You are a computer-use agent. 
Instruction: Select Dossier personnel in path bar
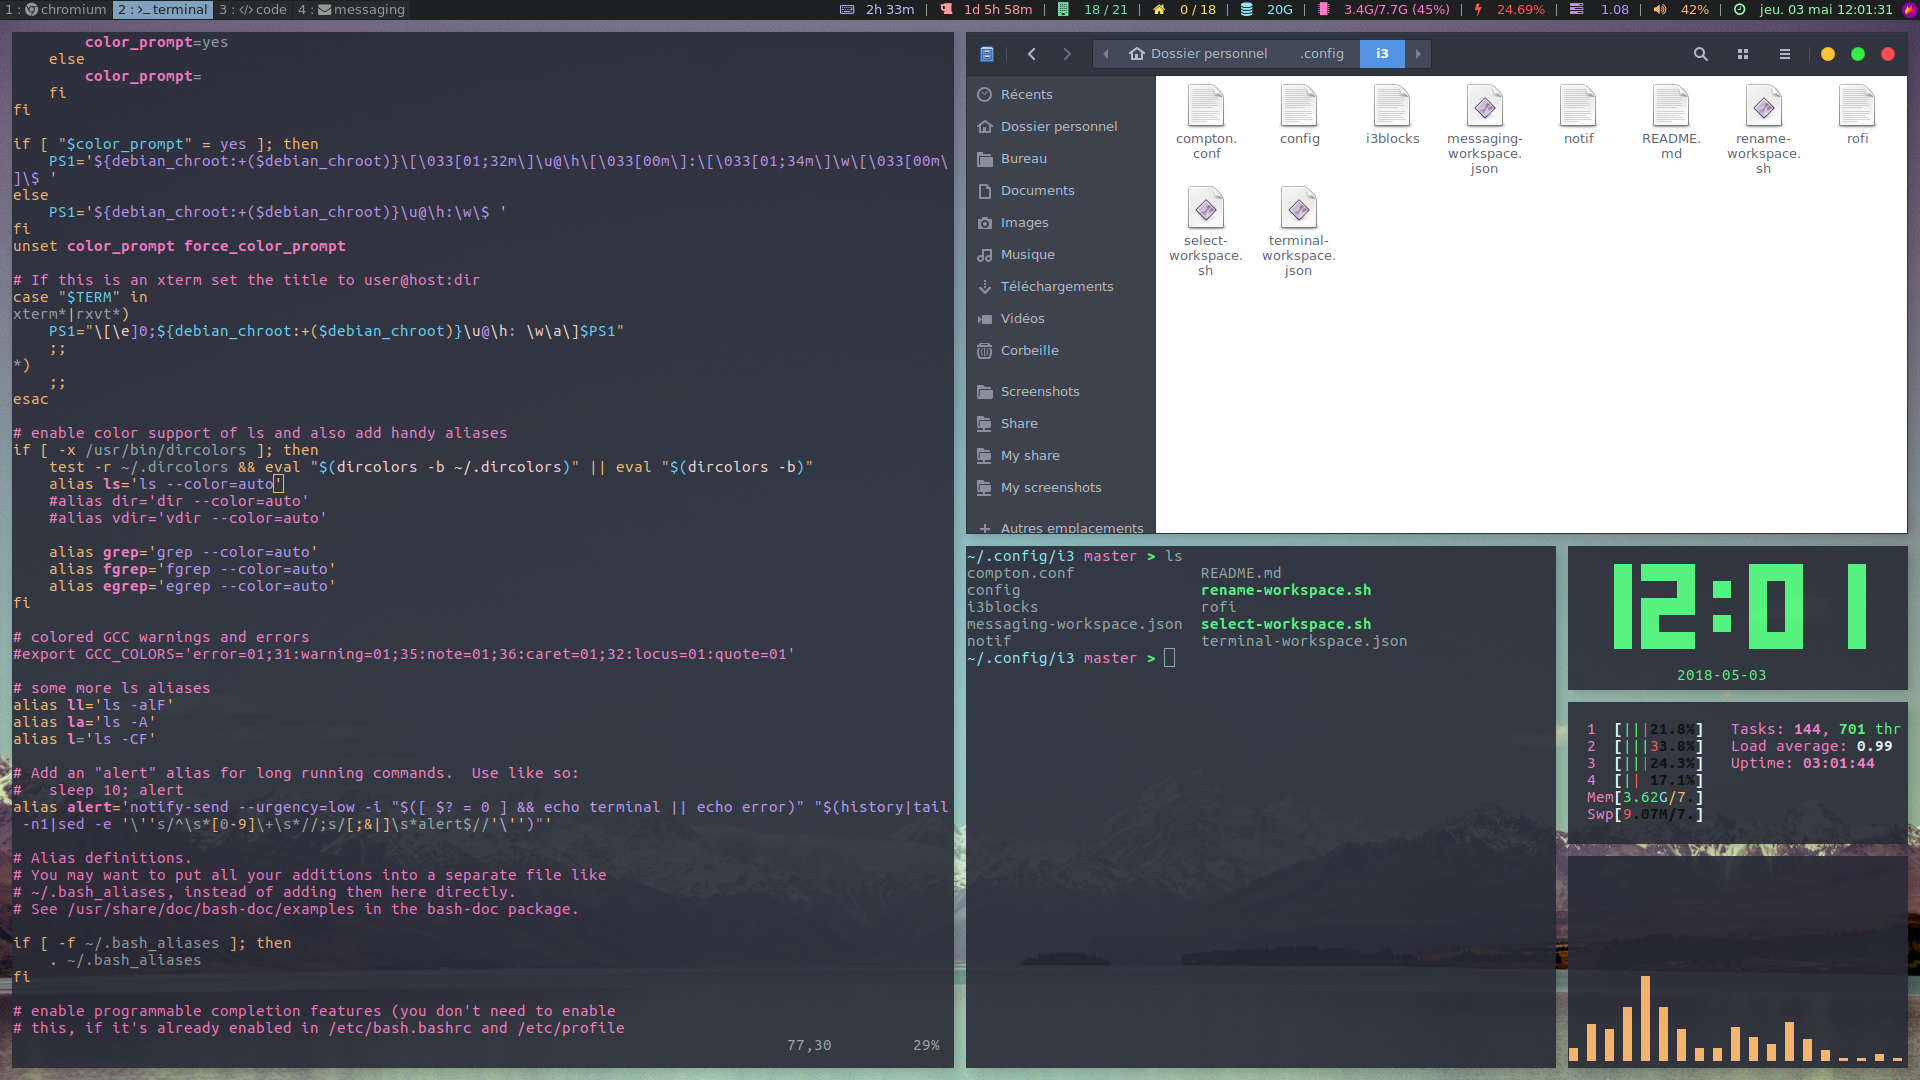pos(1198,54)
